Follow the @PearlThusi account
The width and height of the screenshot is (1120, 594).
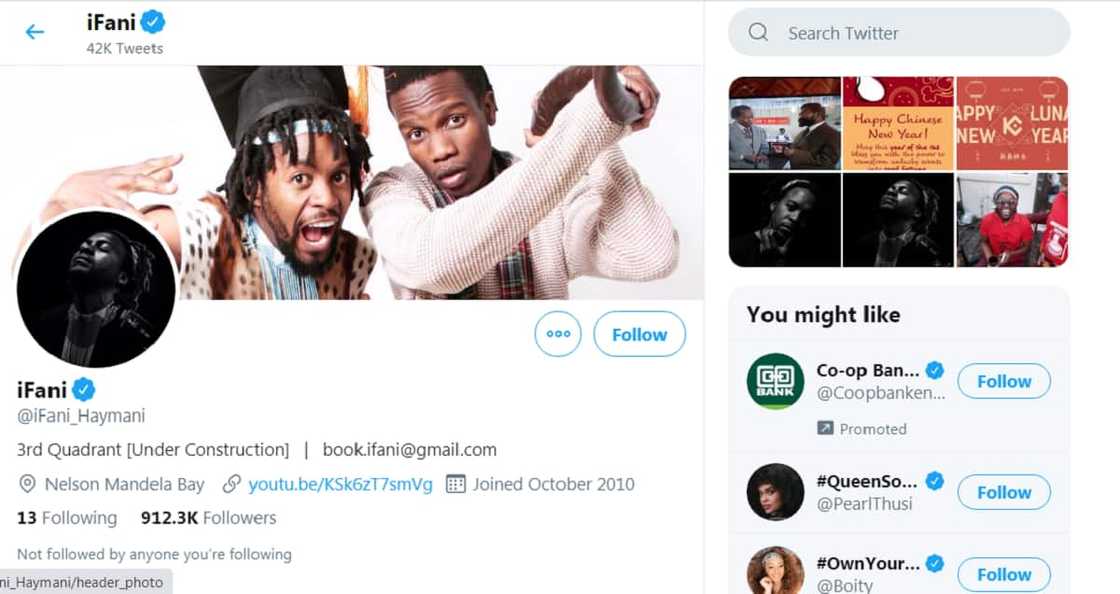[x=1003, y=492]
